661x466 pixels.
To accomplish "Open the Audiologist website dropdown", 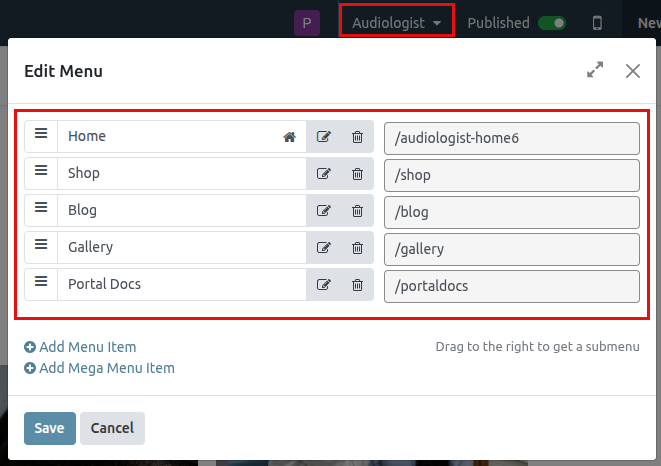I will 397,22.
